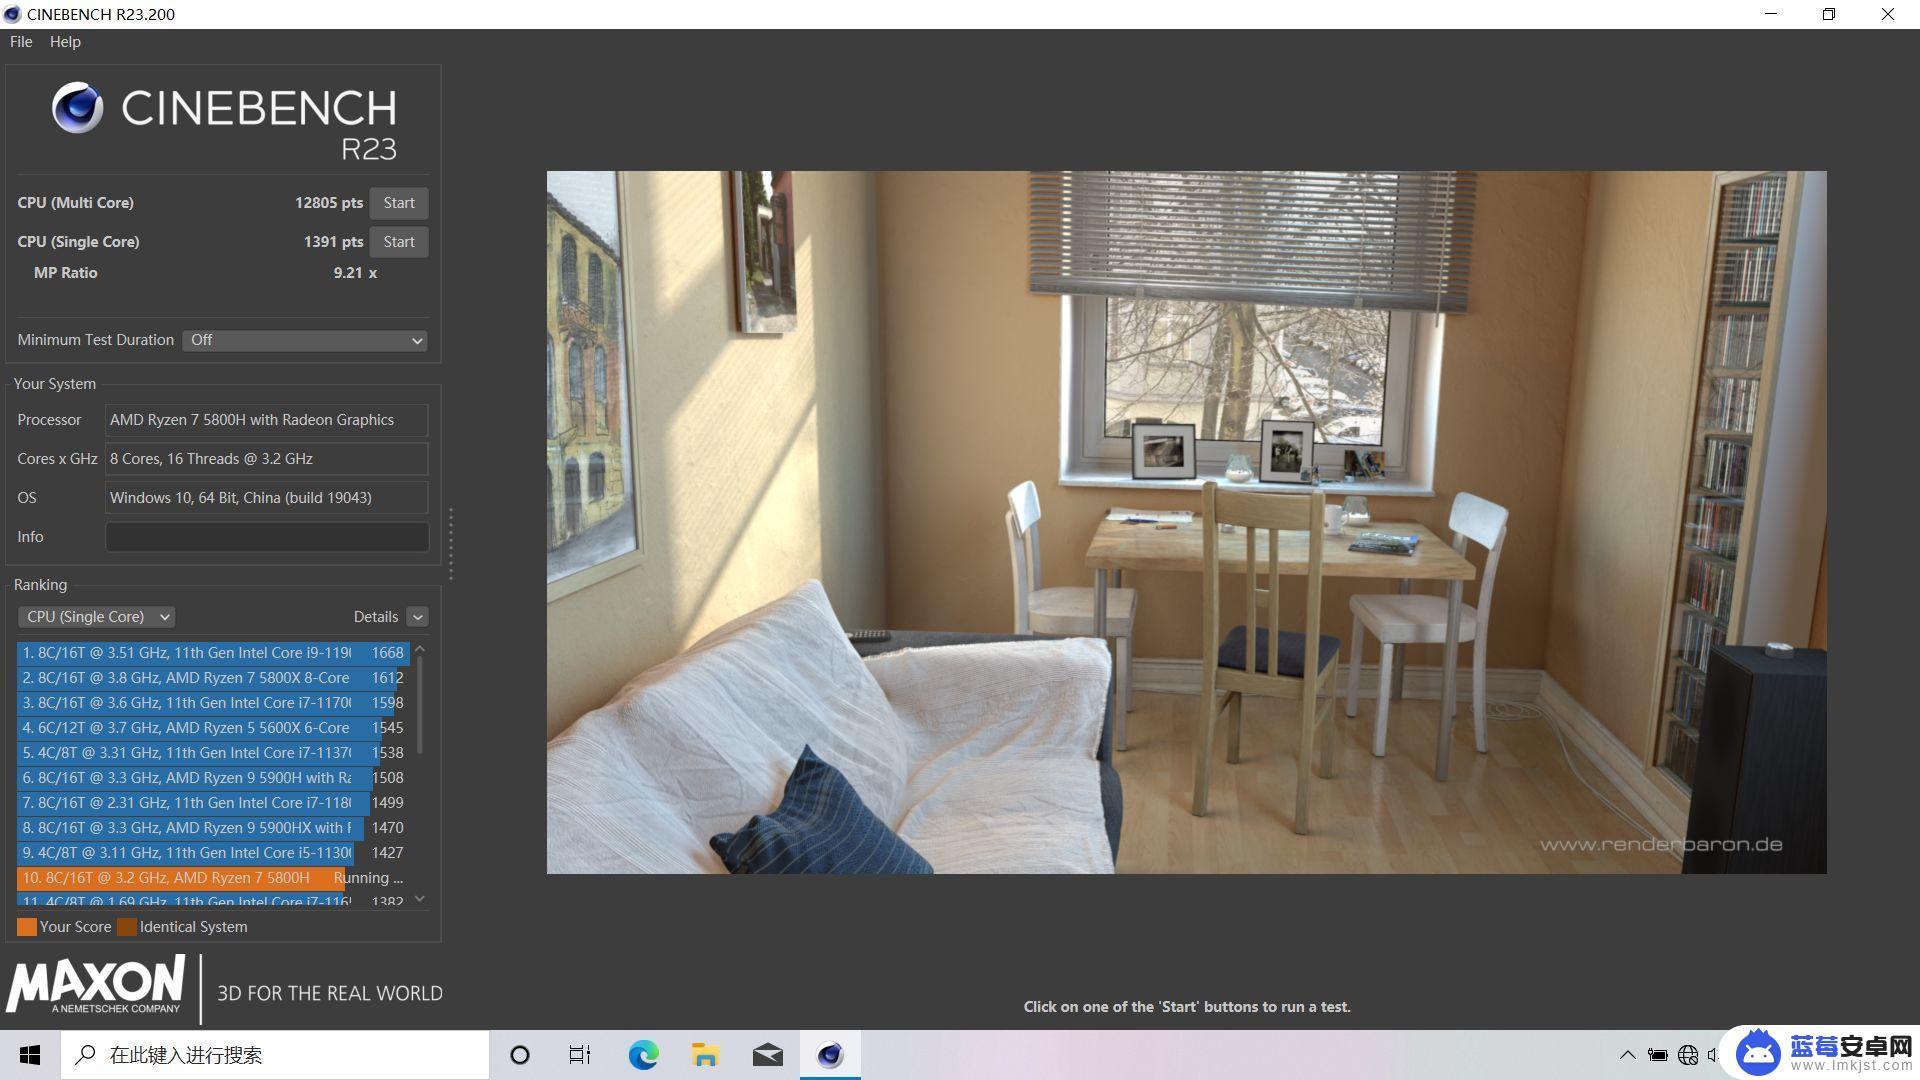Select ranking row 4 AMD Ryzen 5 5600X
Viewport: 1920px width, 1080px height.
(213, 728)
